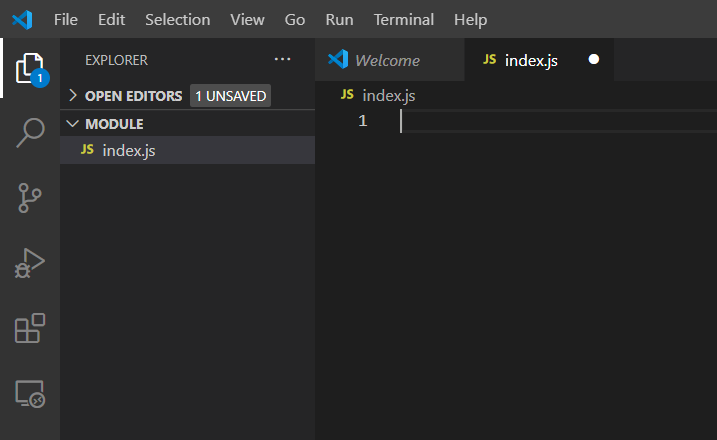The height and width of the screenshot is (440, 717).
Task: Select the index.js editor tab
Action: click(531, 60)
